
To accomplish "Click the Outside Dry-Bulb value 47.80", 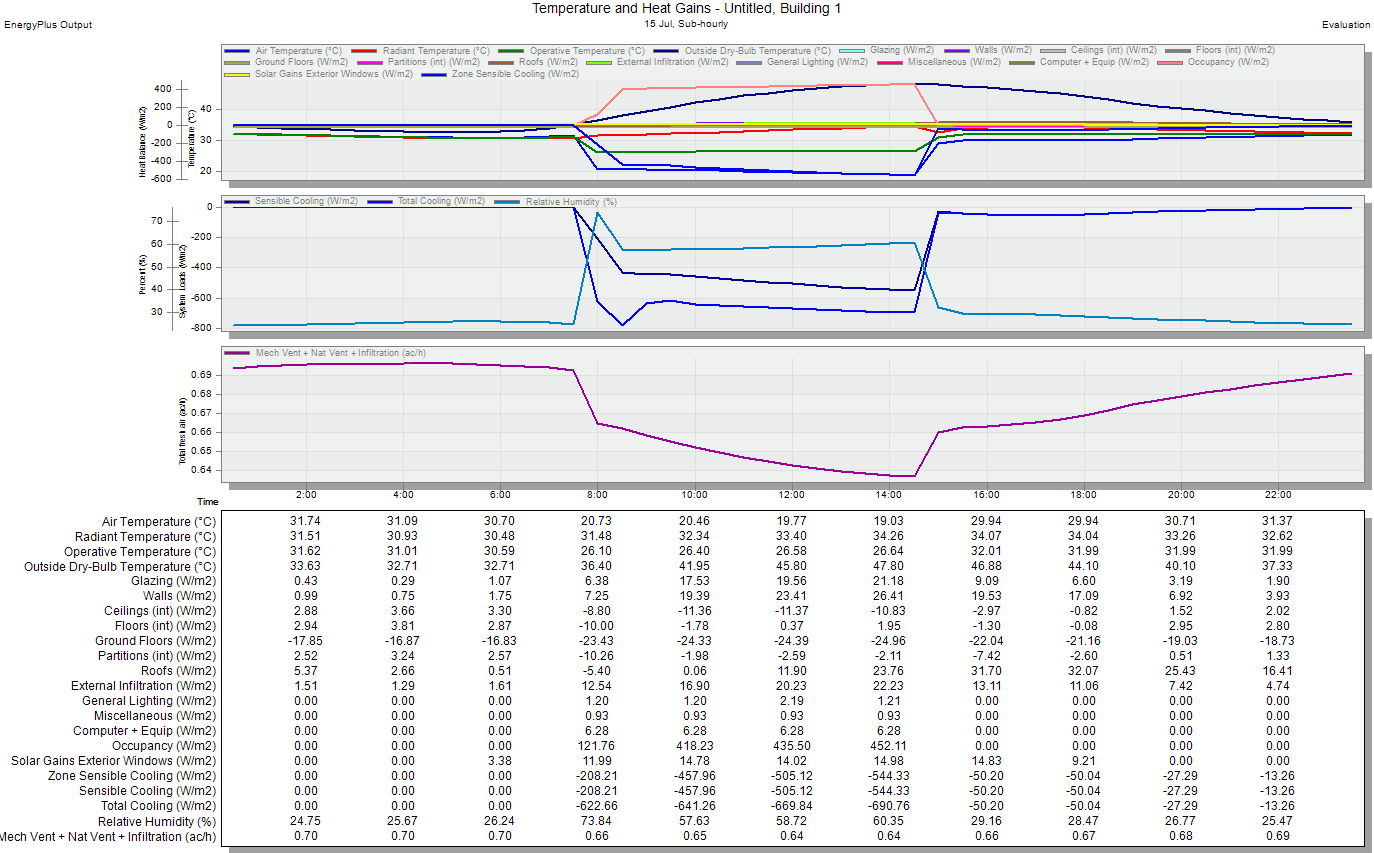I will 889,567.
